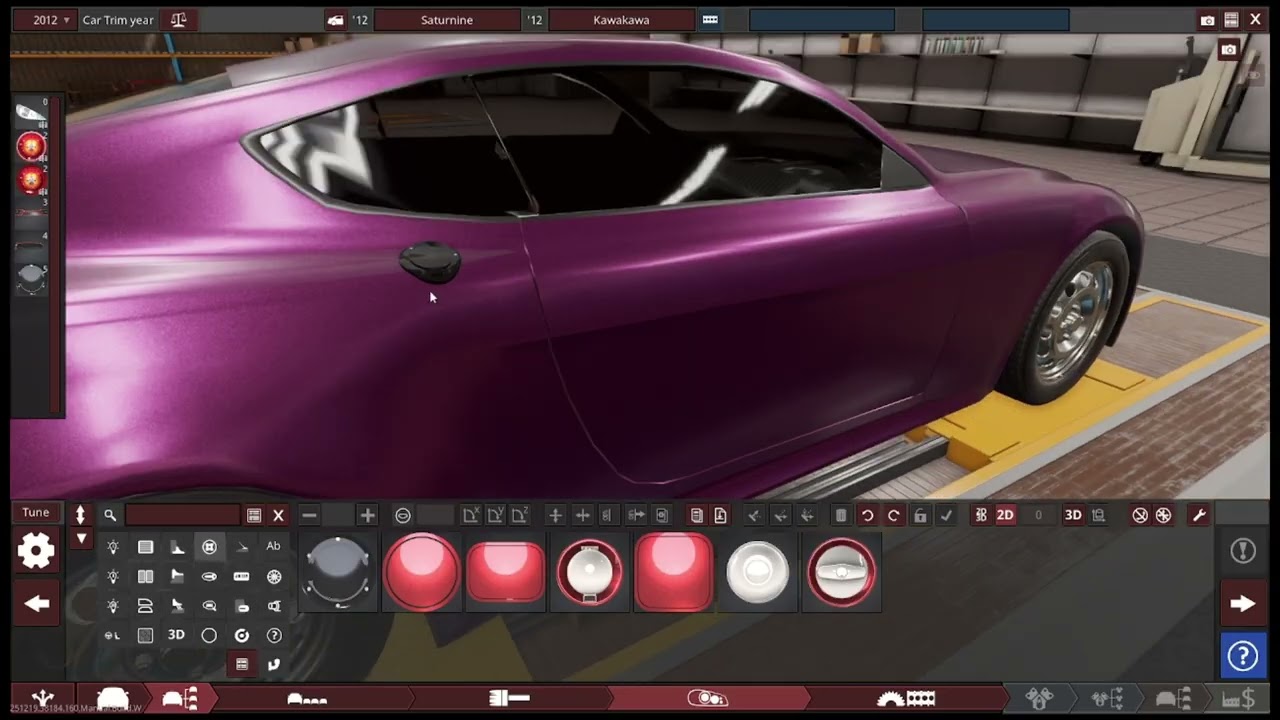The height and width of the screenshot is (720, 1280).
Task: Select the question mark misc category
Action: 273,635
